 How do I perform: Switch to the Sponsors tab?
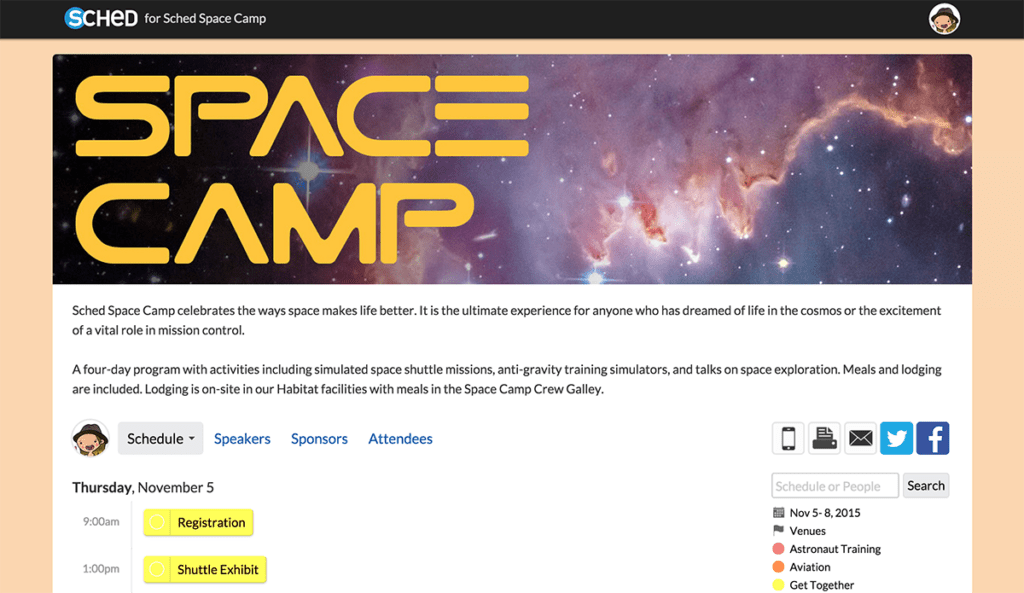(x=319, y=438)
